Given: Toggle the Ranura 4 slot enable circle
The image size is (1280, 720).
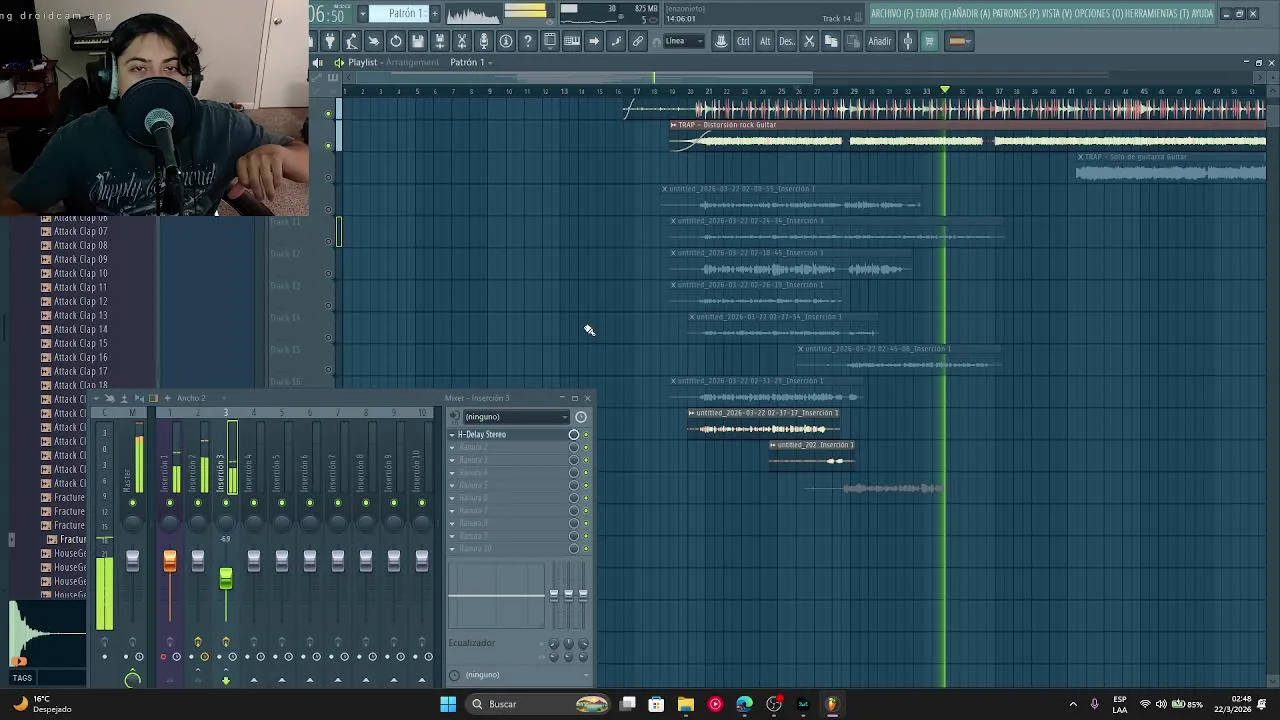Looking at the screenshot, I should (x=574, y=473).
